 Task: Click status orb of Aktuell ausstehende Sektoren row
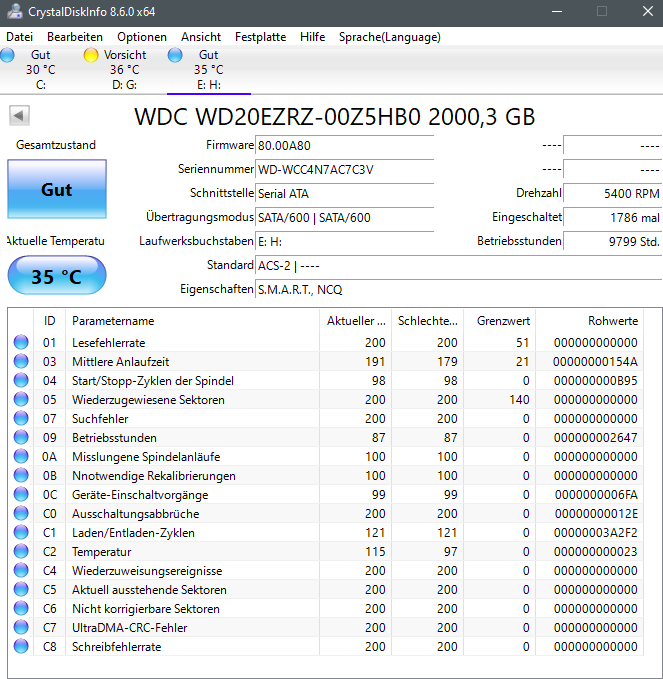coord(21,589)
